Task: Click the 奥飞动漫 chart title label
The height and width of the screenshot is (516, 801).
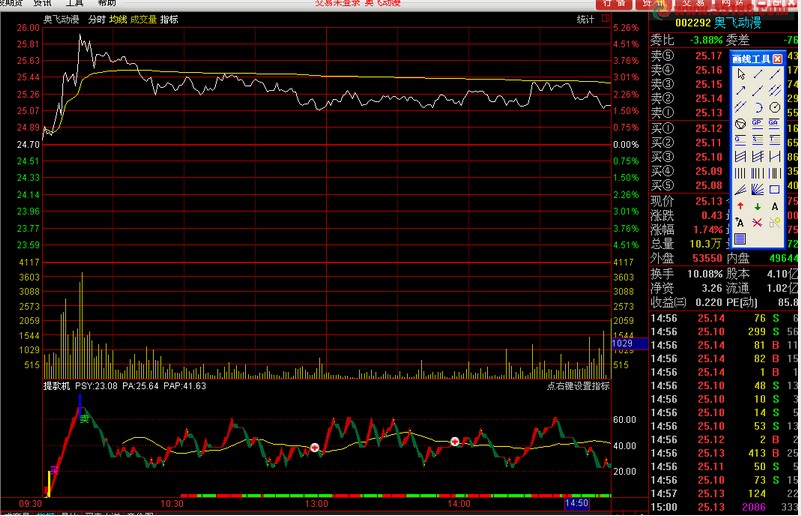Action: pyautogui.click(x=61, y=19)
